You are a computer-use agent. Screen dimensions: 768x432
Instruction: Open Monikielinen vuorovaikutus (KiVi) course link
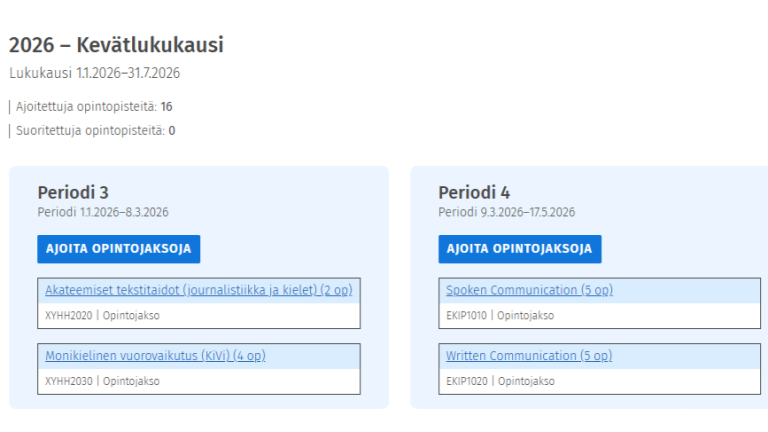coord(155,355)
